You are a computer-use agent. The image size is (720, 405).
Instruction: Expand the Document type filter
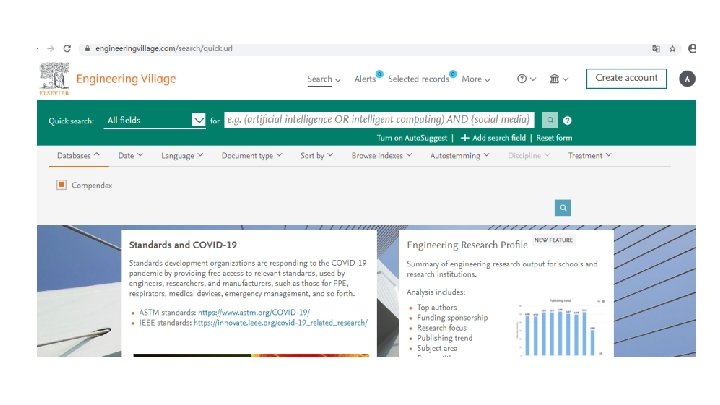(x=252, y=156)
